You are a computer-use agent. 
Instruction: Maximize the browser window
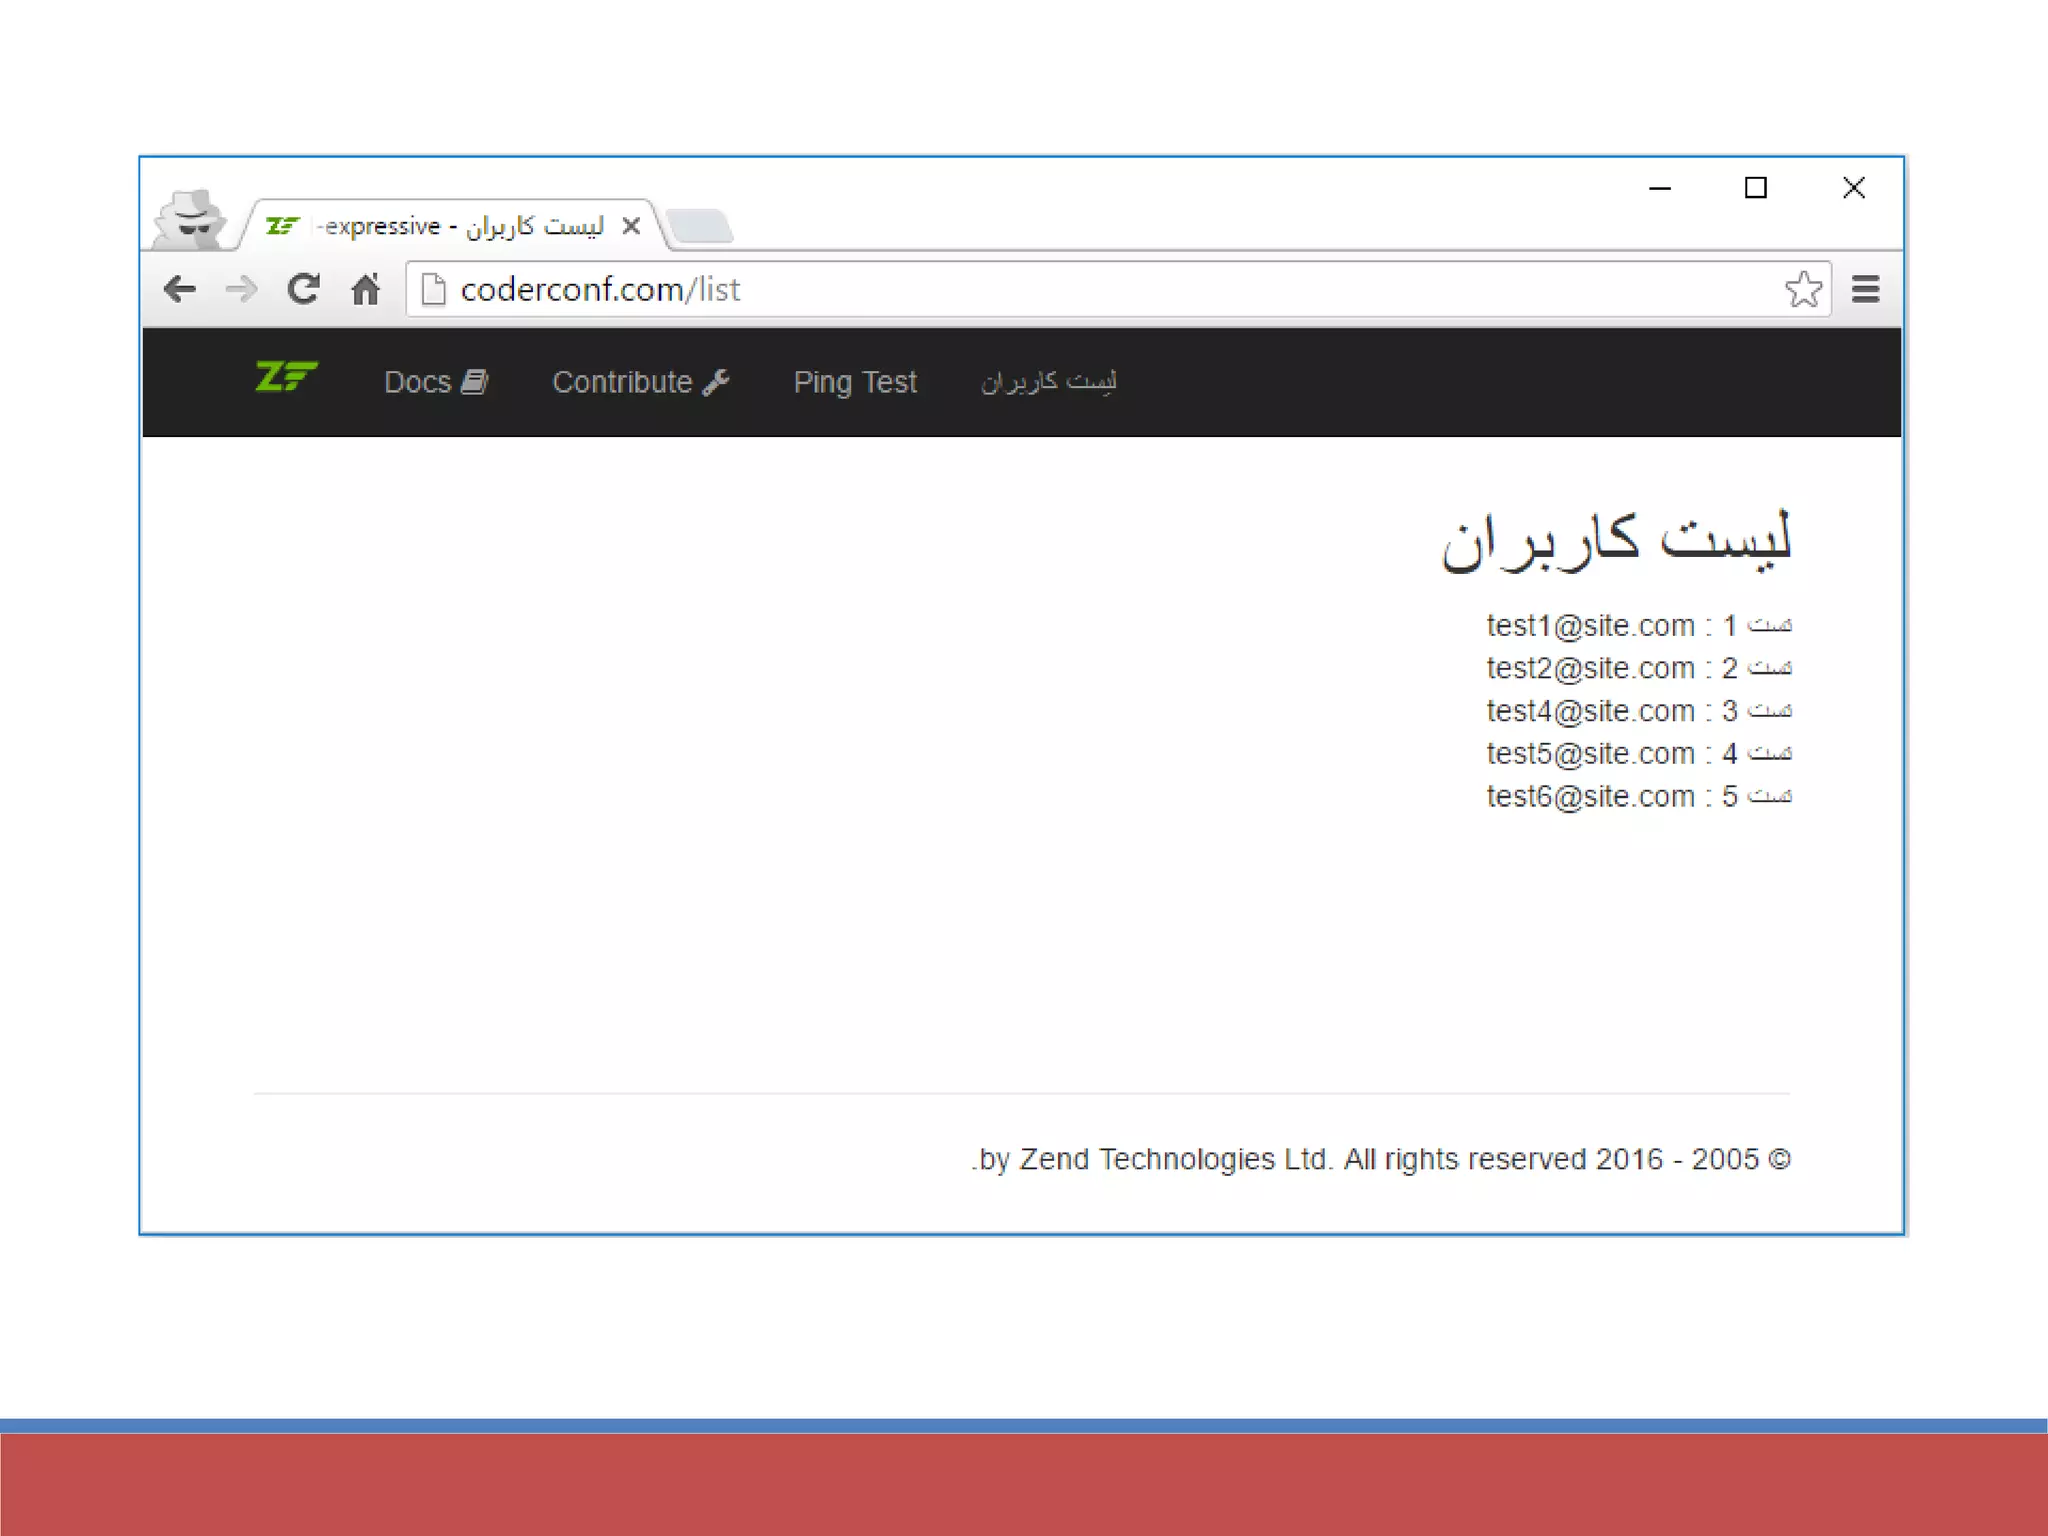pos(1755,188)
